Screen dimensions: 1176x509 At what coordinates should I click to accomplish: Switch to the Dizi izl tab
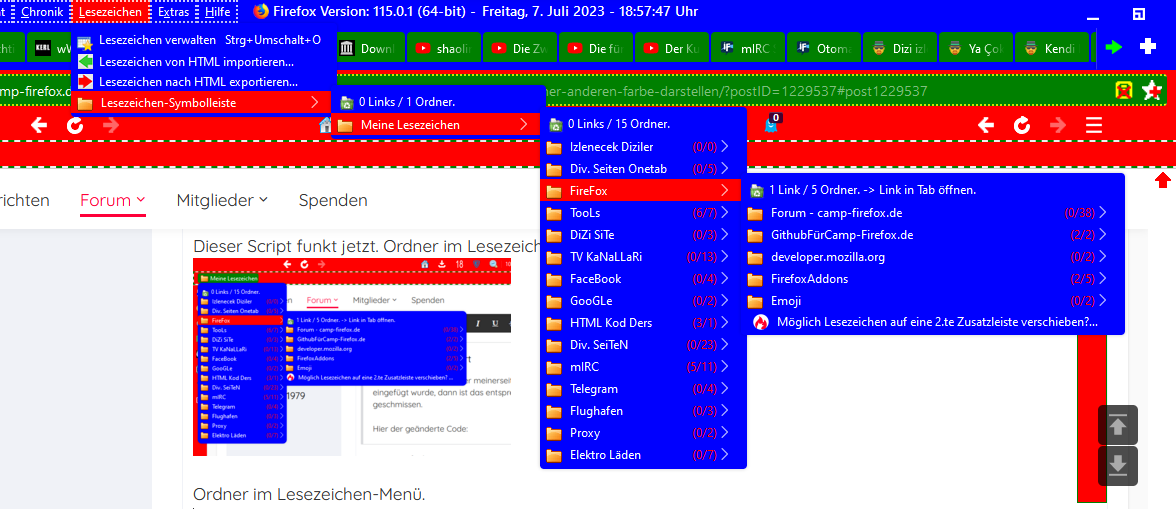click(899, 48)
